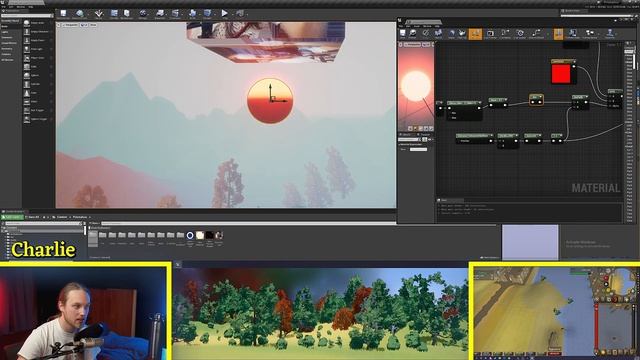Image resolution: width=640 pixels, height=360 pixels.
Task: Open the Filters dropdown in Content Browser
Action: click(x=94, y=223)
